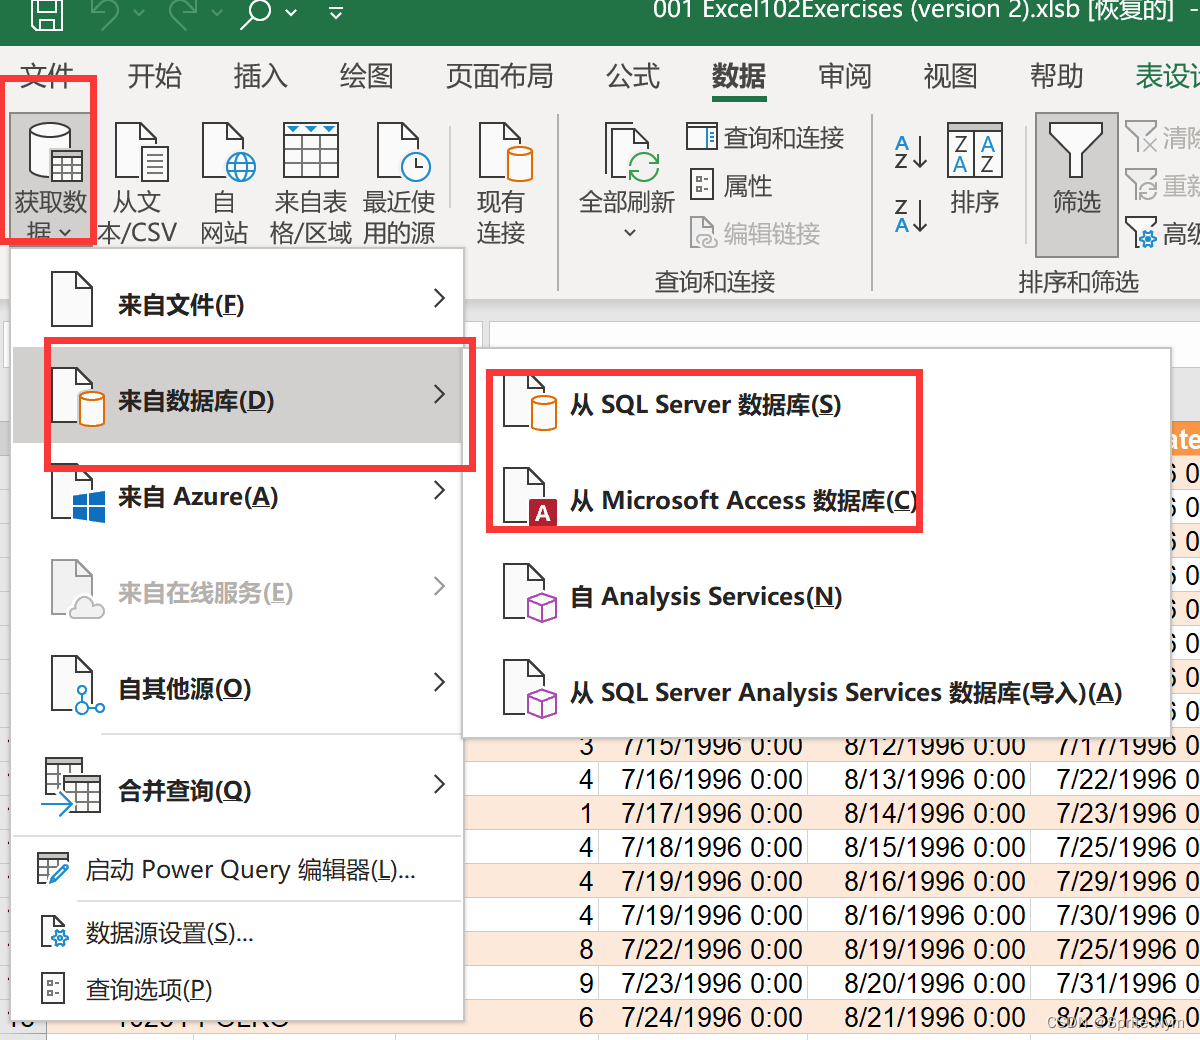Click the Power Query Editor pencil-table icon
Screen dimensions: 1200x1040
pyautogui.click(x=53, y=868)
